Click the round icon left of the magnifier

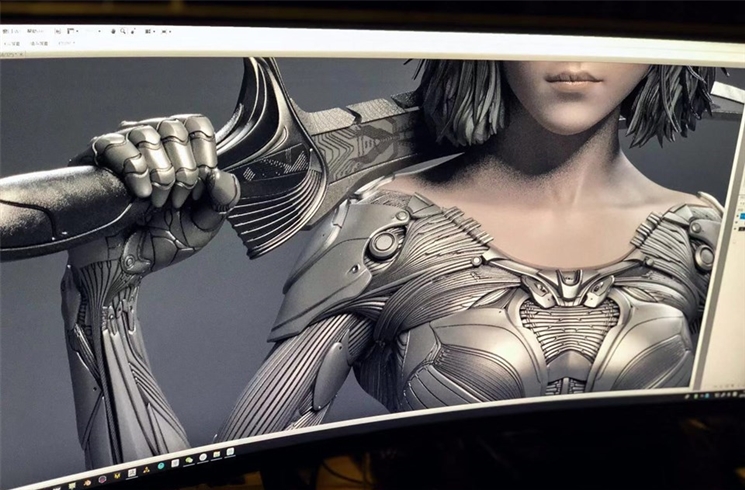pyautogui.click(x=113, y=32)
